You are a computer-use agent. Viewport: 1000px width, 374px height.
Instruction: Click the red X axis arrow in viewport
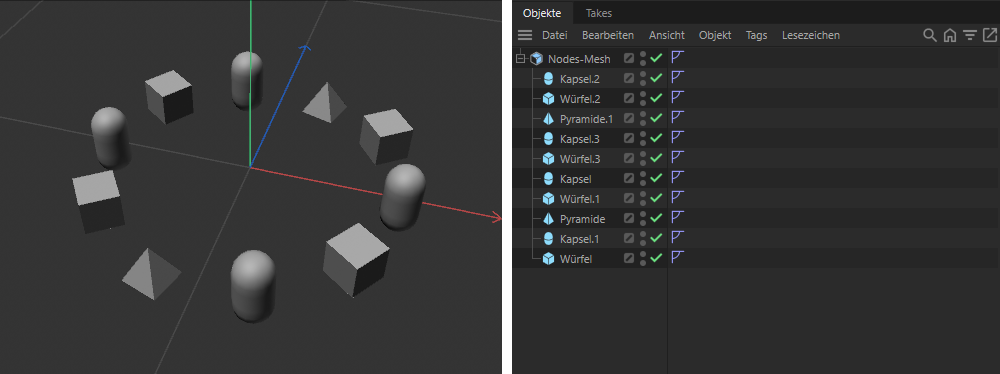[494, 218]
